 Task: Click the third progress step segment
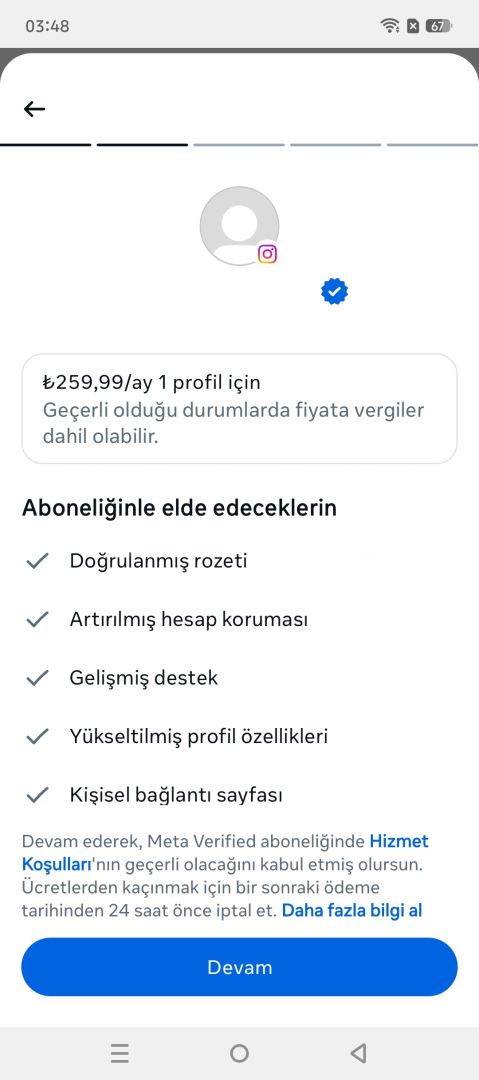pyautogui.click(x=239, y=145)
